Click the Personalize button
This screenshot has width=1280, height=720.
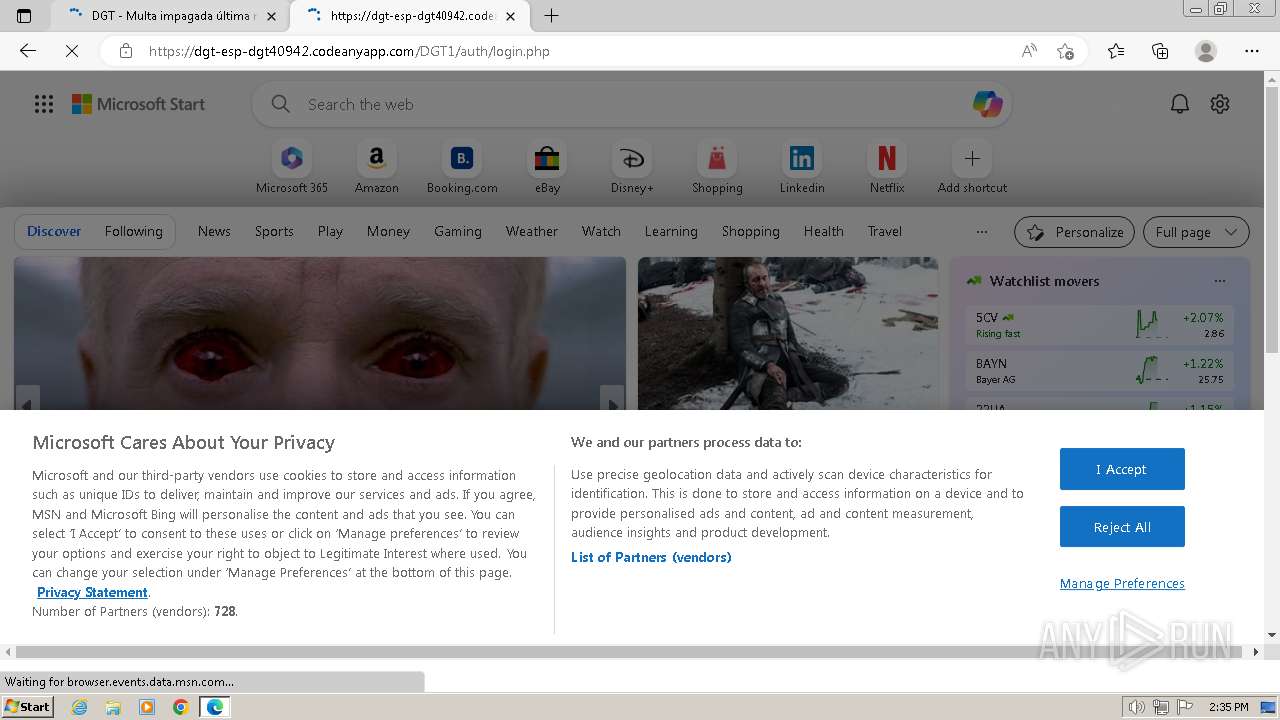[x=1074, y=232]
